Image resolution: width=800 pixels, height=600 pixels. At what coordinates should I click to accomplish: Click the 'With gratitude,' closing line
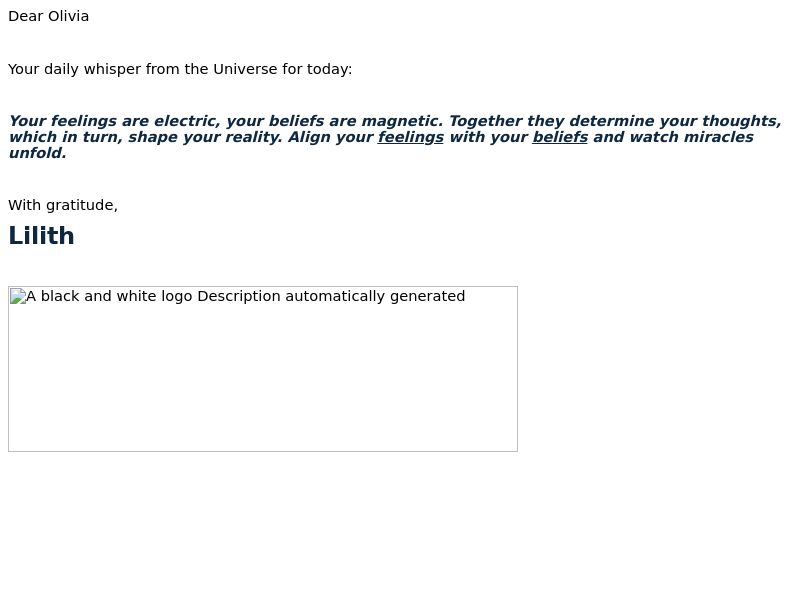pos(63,205)
